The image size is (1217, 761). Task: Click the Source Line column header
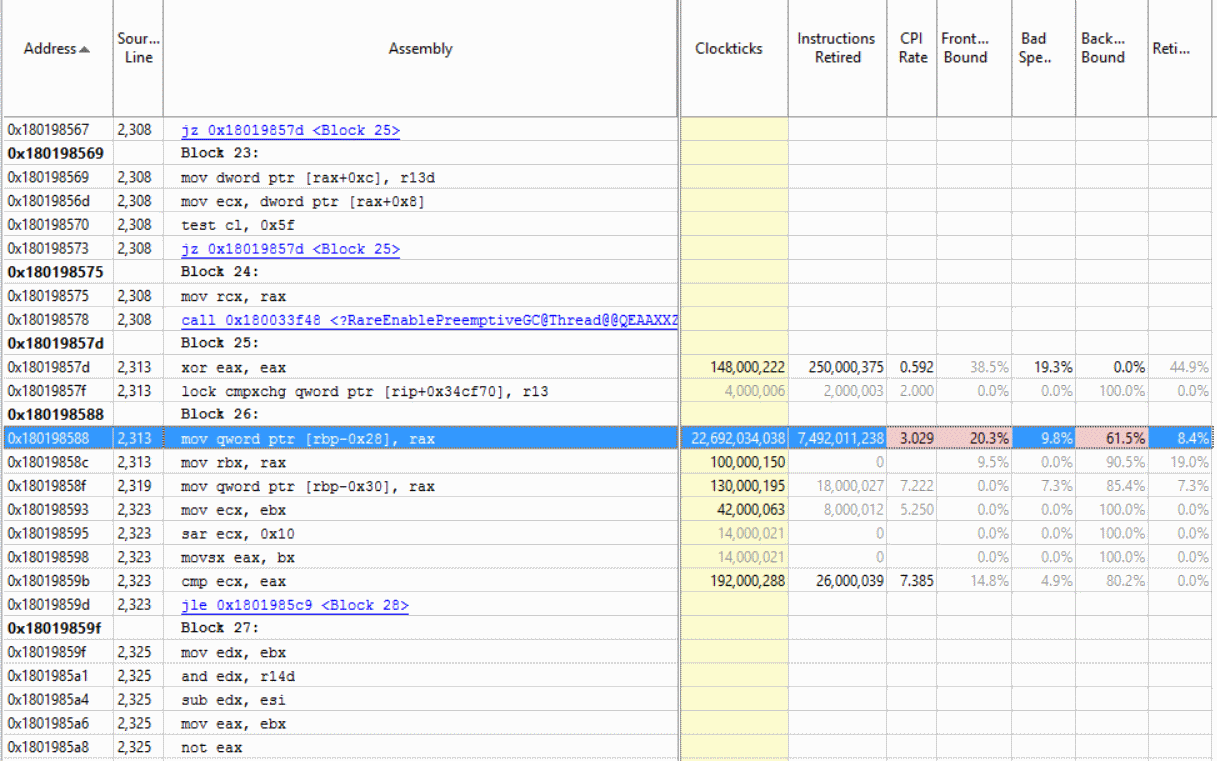click(x=136, y=48)
